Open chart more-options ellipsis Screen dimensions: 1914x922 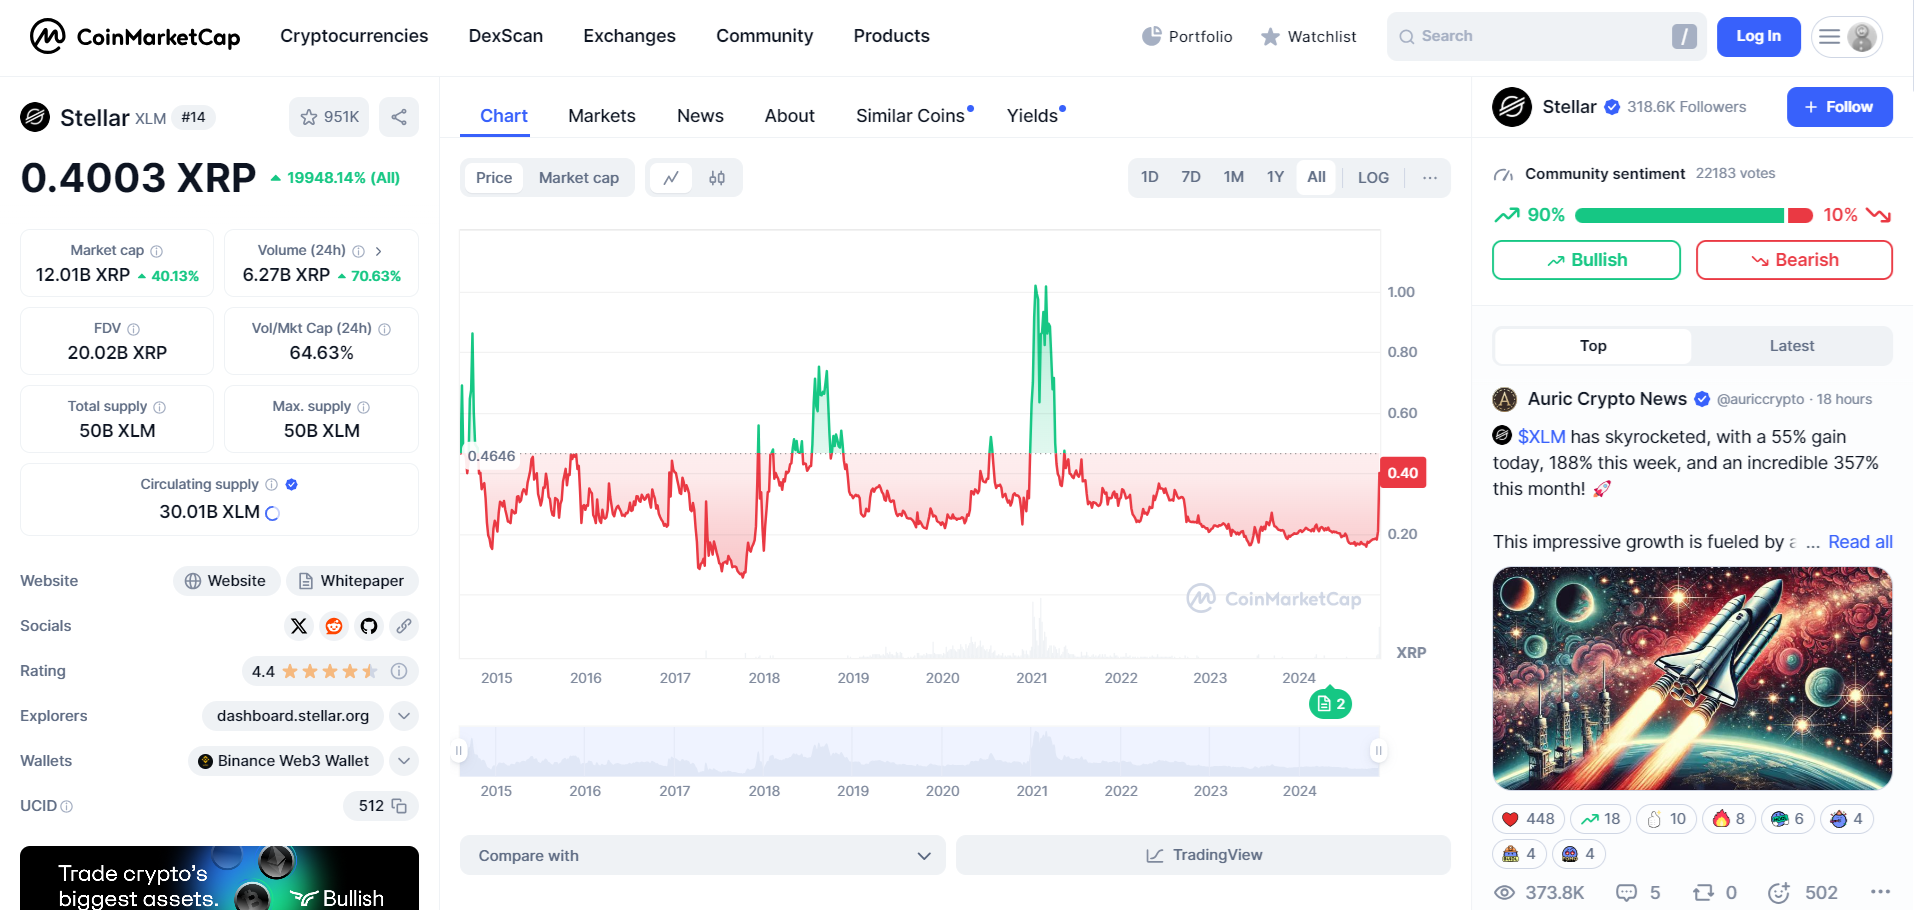pos(1430,177)
